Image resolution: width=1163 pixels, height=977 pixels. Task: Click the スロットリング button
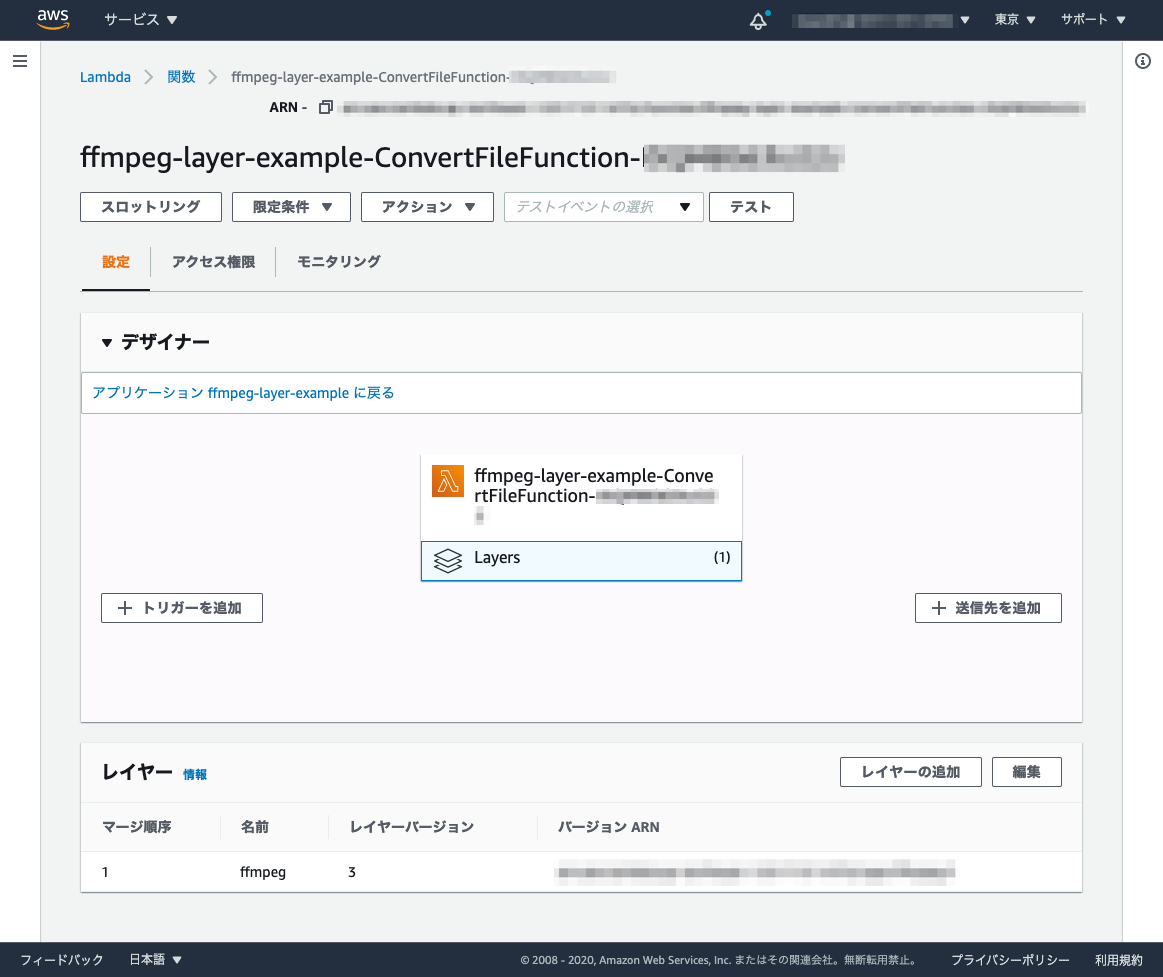coord(150,207)
